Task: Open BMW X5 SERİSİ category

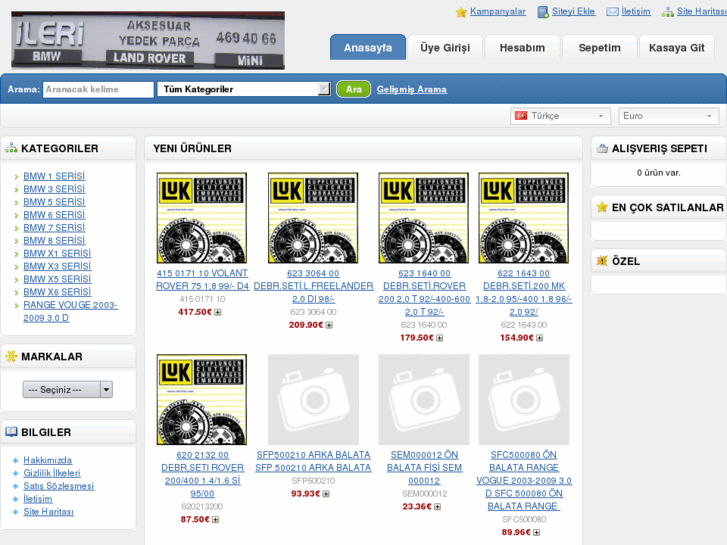Action: pyautogui.click(x=57, y=279)
